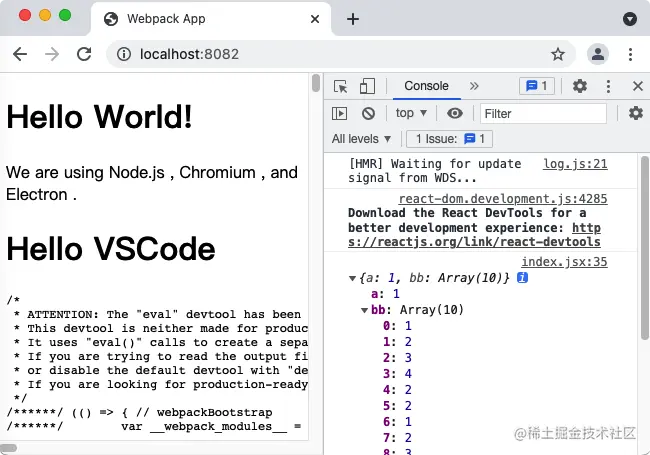Click the console Filter field

pos(543,113)
